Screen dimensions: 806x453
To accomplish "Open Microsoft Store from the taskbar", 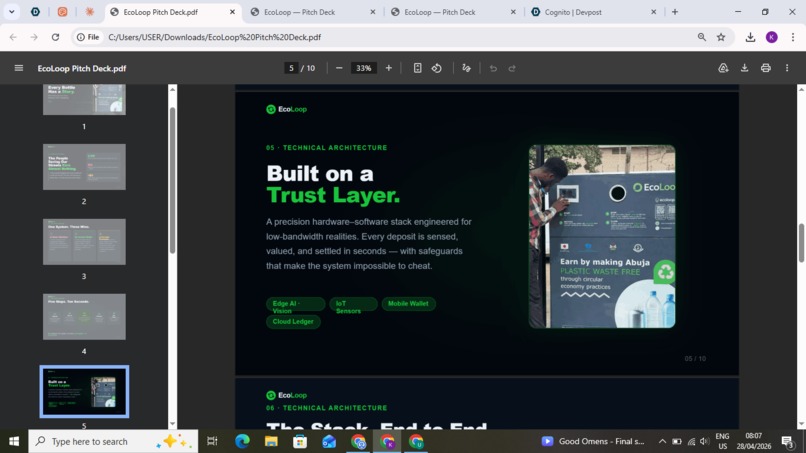I will (x=300, y=441).
